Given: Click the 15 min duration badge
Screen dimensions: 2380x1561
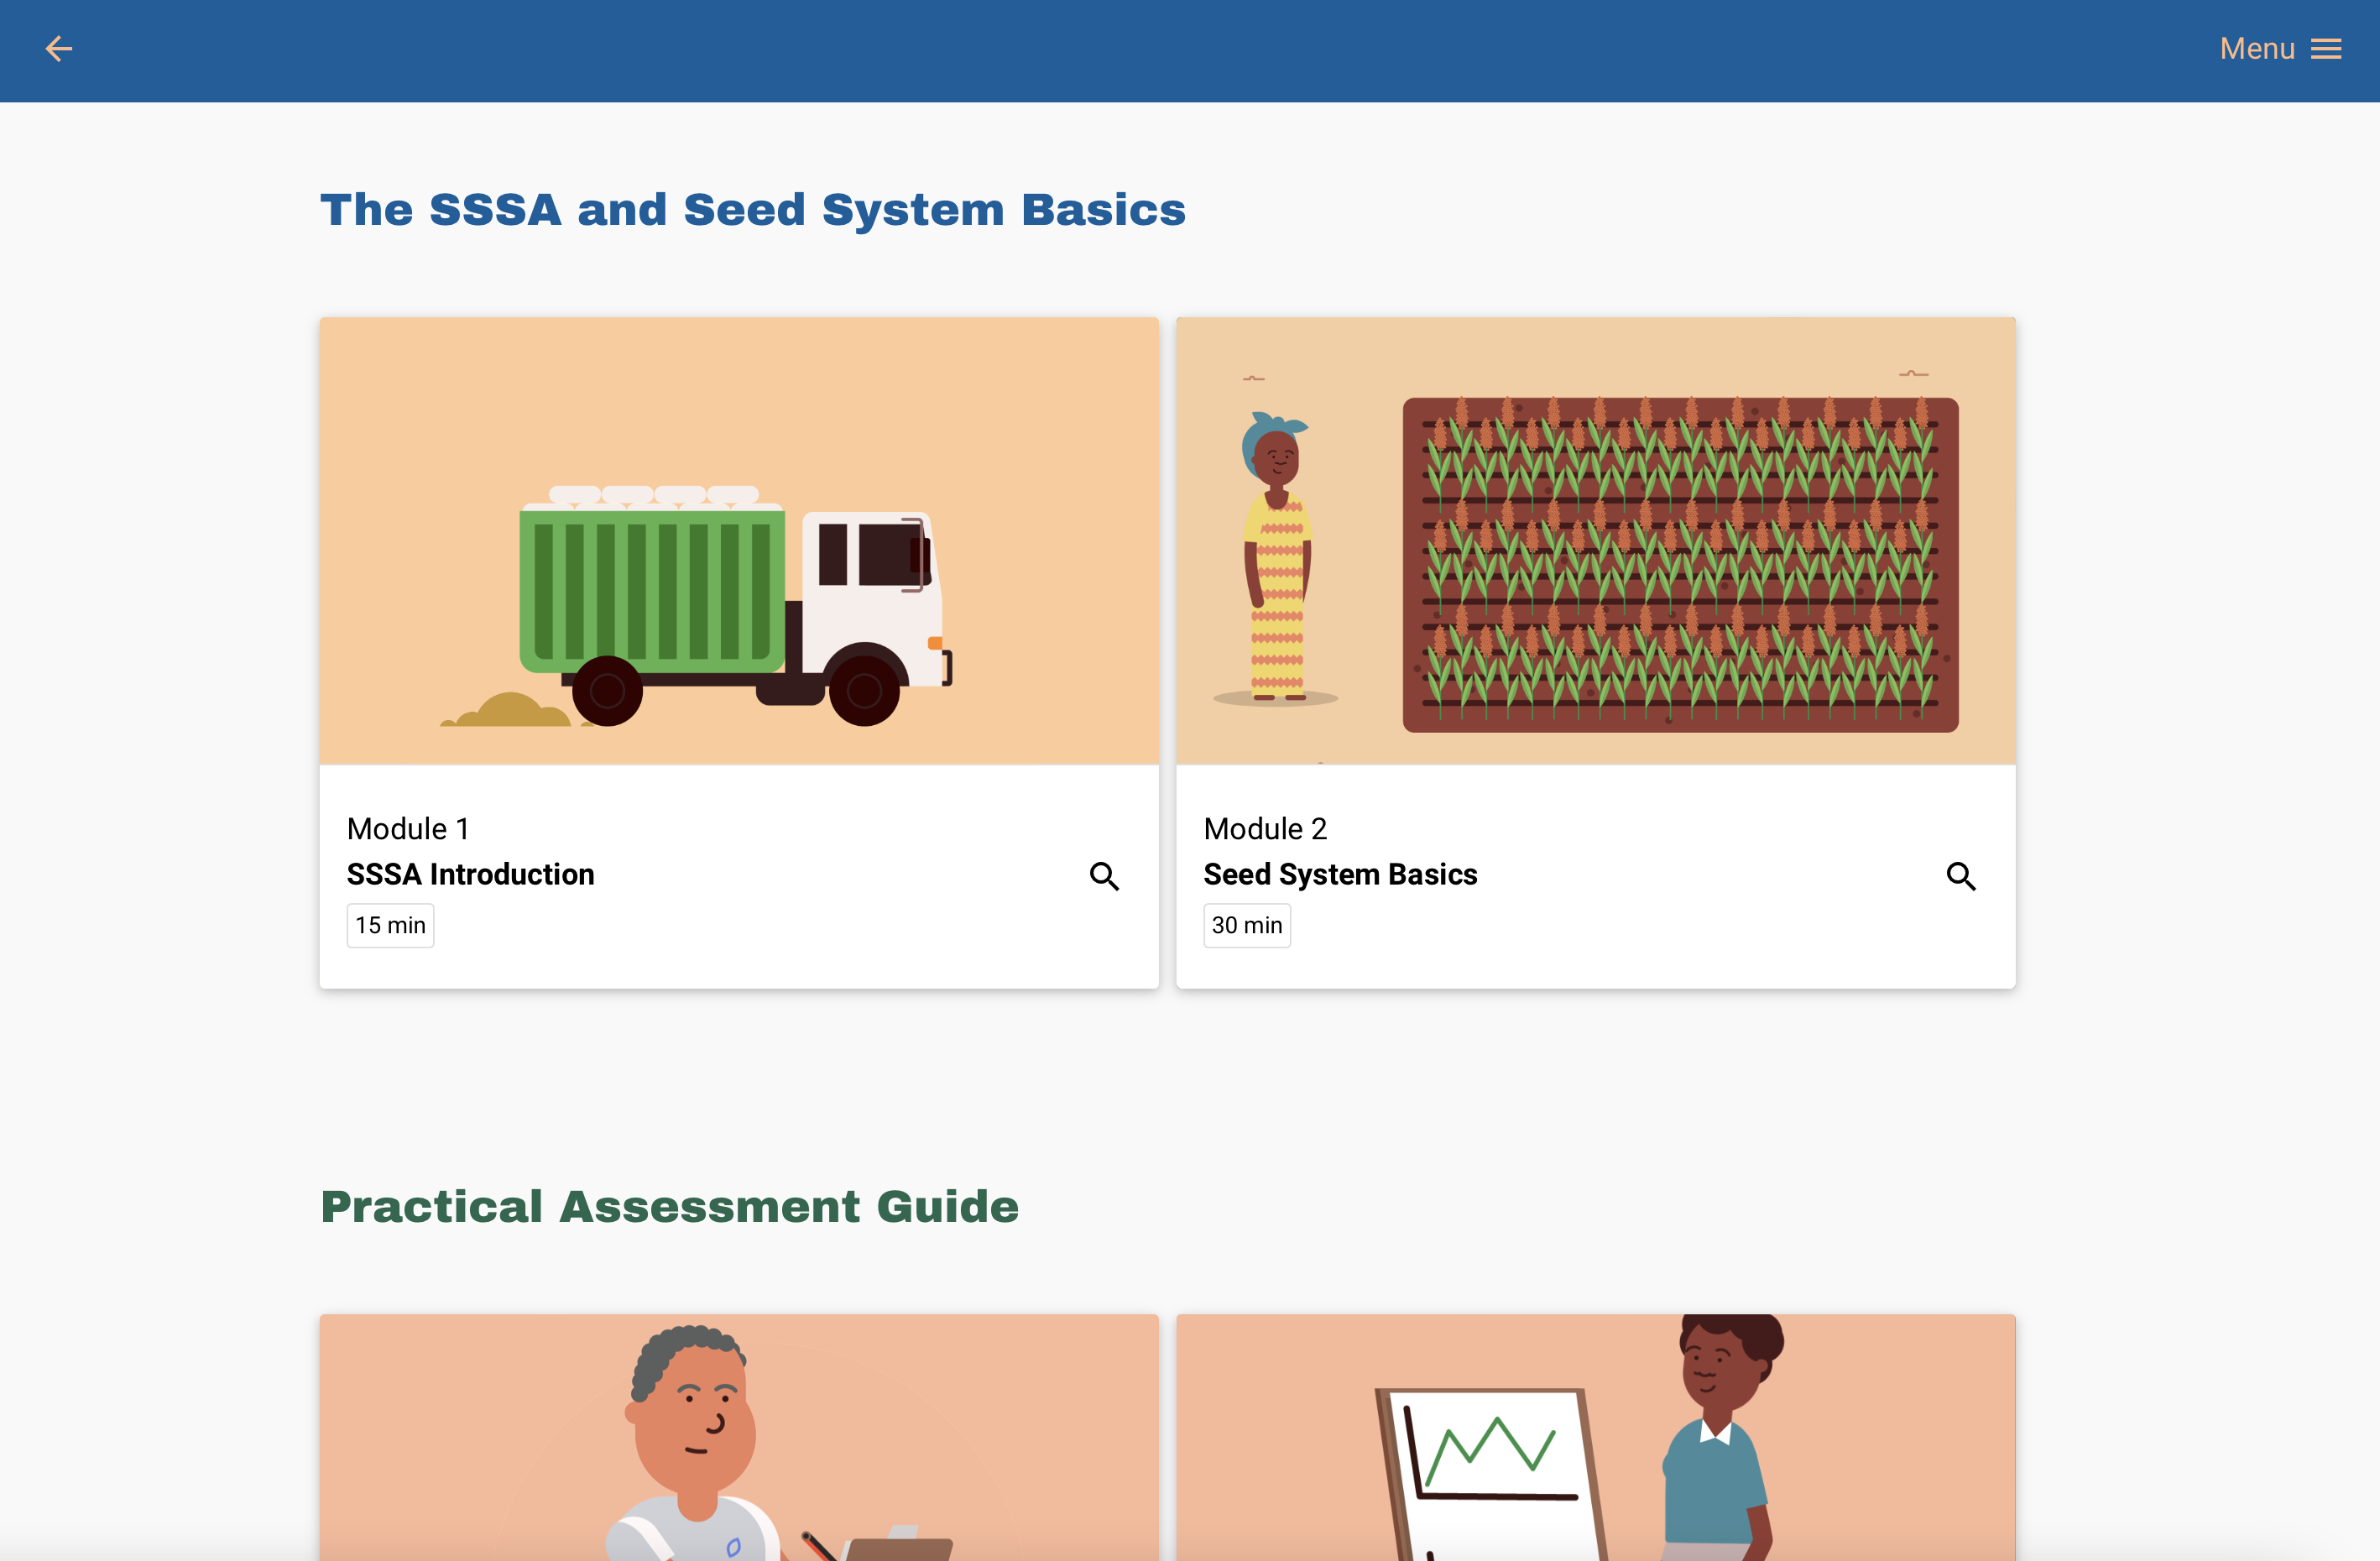Looking at the screenshot, I should (x=390, y=926).
